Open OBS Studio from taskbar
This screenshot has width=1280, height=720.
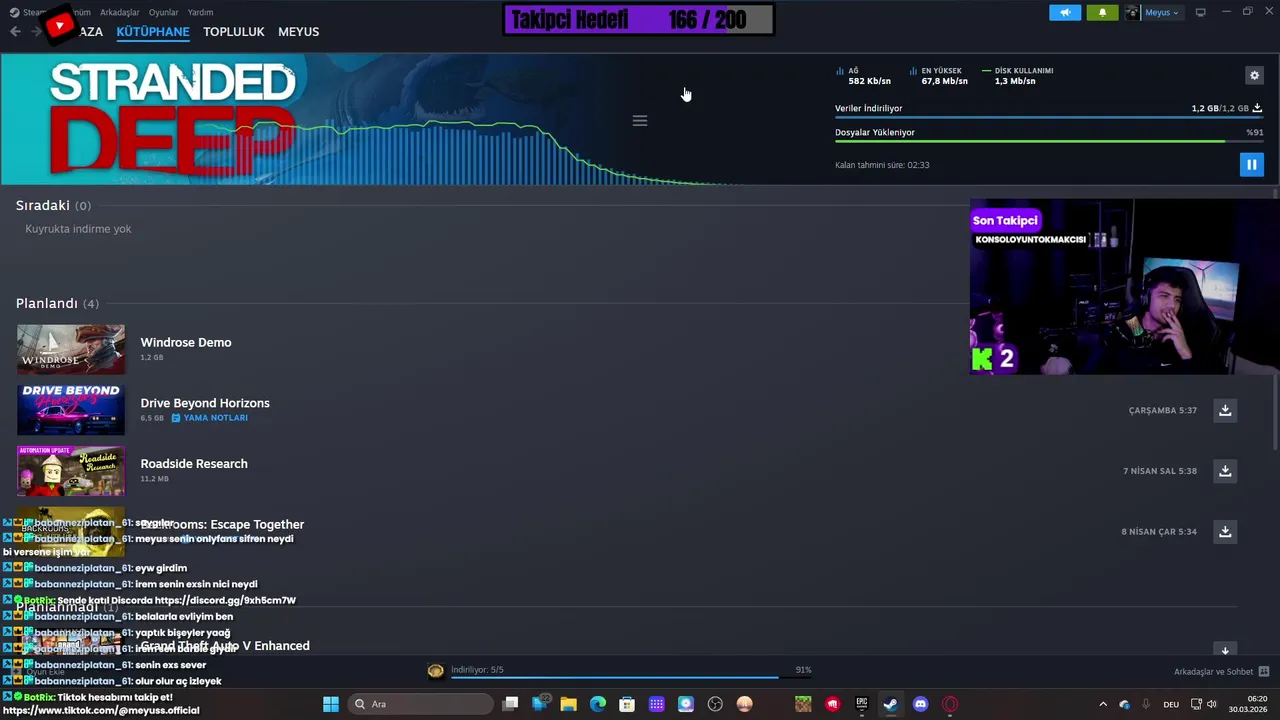coord(715,704)
